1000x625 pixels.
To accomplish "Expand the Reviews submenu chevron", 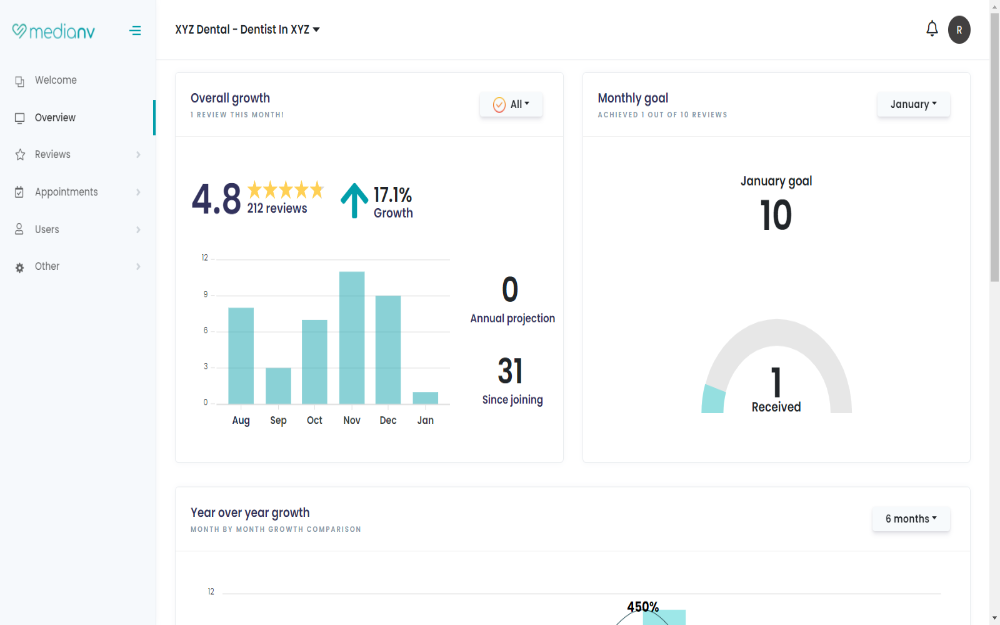I will click(138, 155).
